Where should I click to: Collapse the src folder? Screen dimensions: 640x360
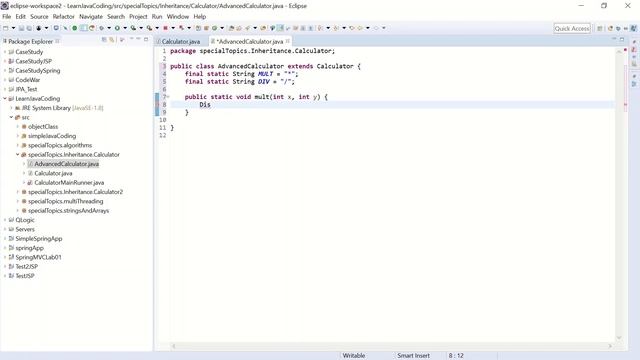(x=11, y=117)
